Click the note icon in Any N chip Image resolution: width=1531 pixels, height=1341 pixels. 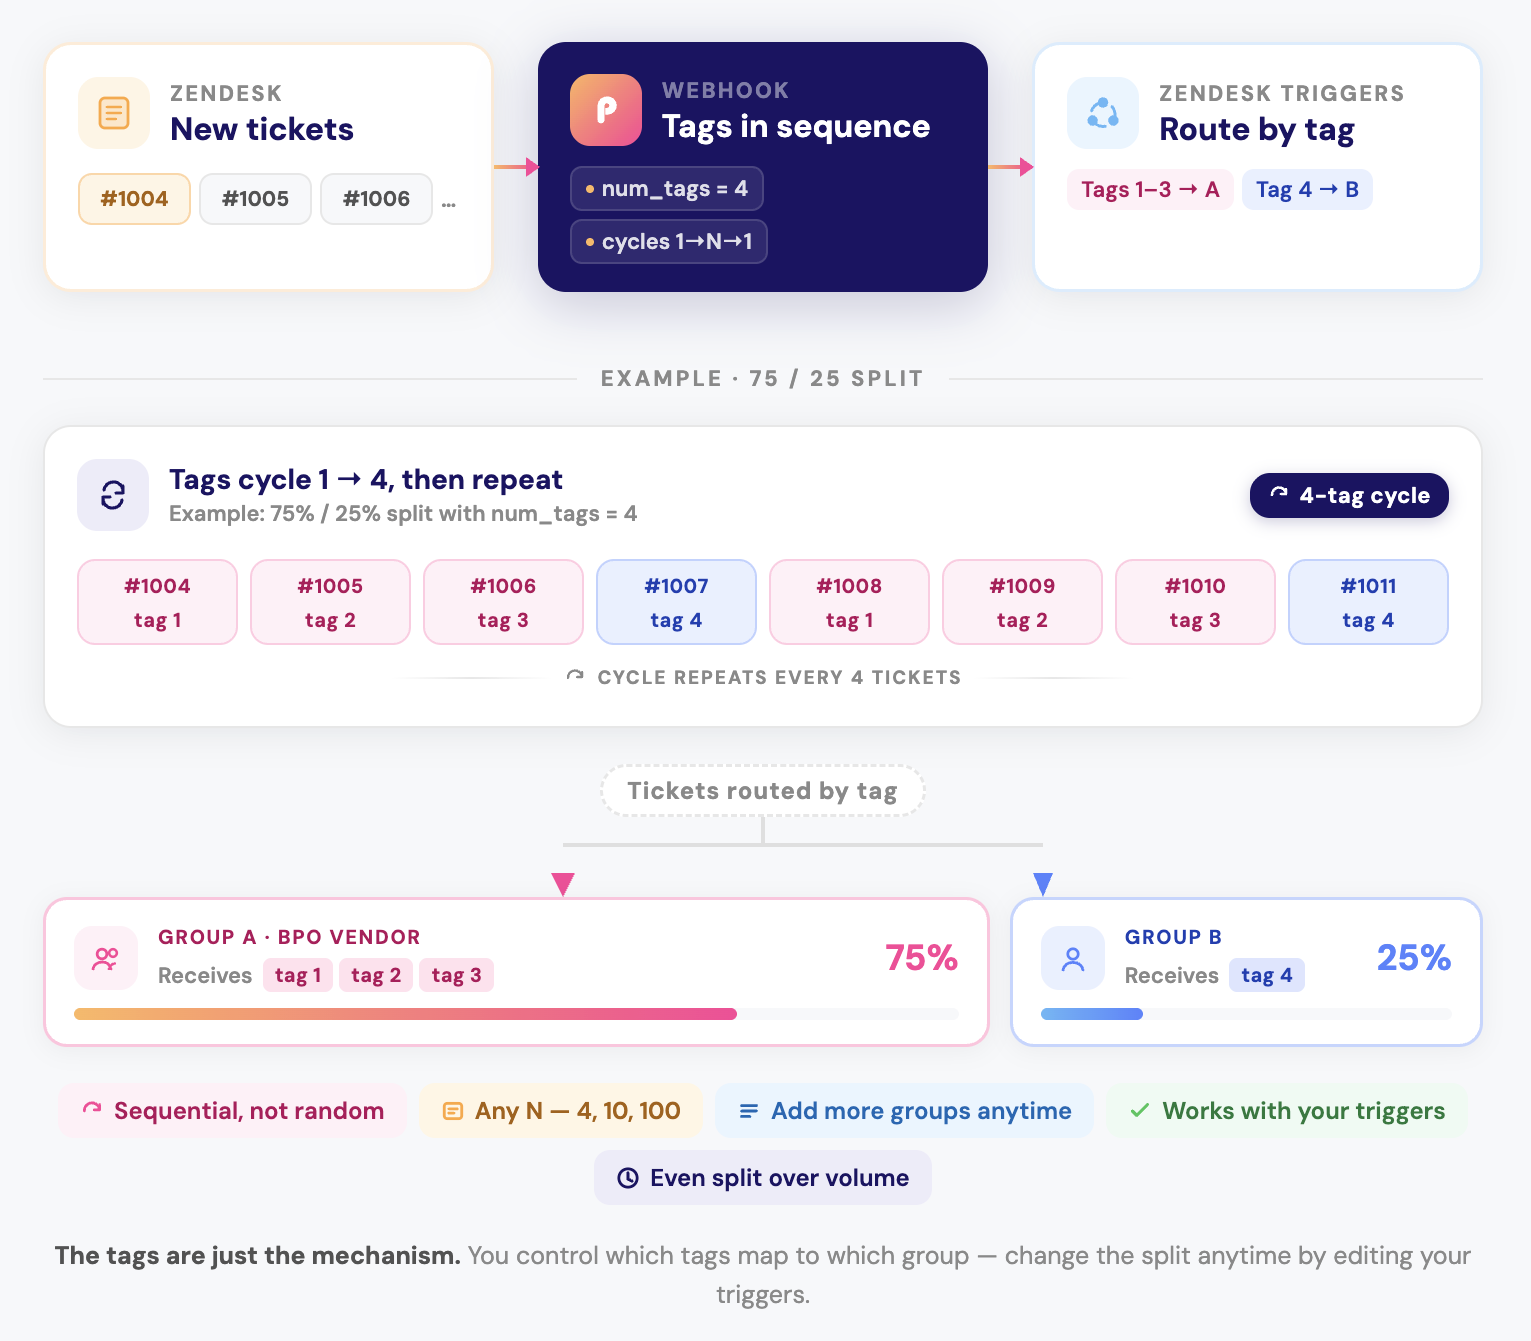click(453, 1111)
